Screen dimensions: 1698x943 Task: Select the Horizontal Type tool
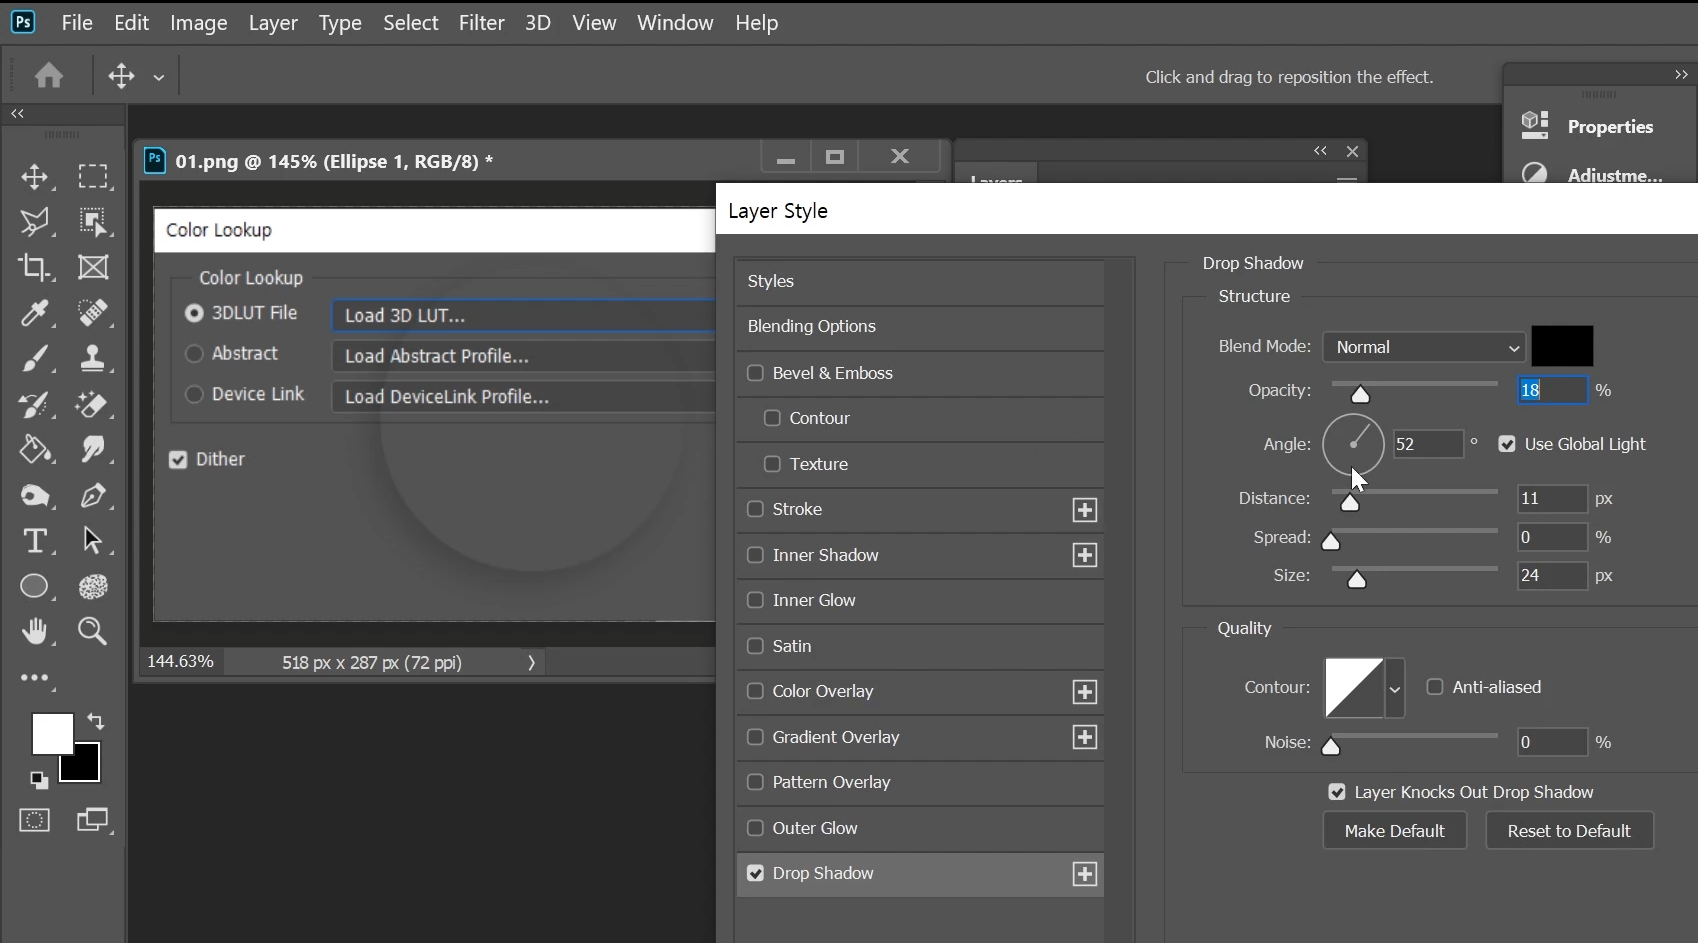click(x=35, y=540)
